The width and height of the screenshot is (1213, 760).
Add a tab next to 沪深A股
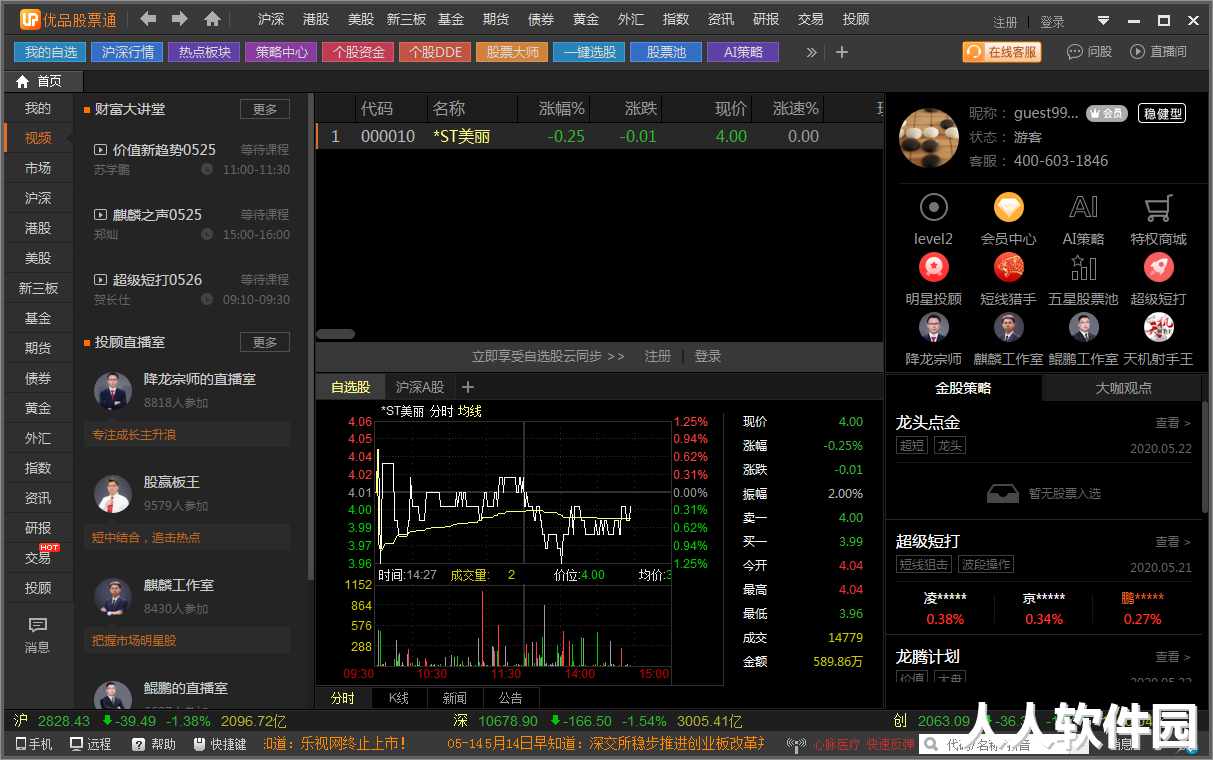(467, 387)
